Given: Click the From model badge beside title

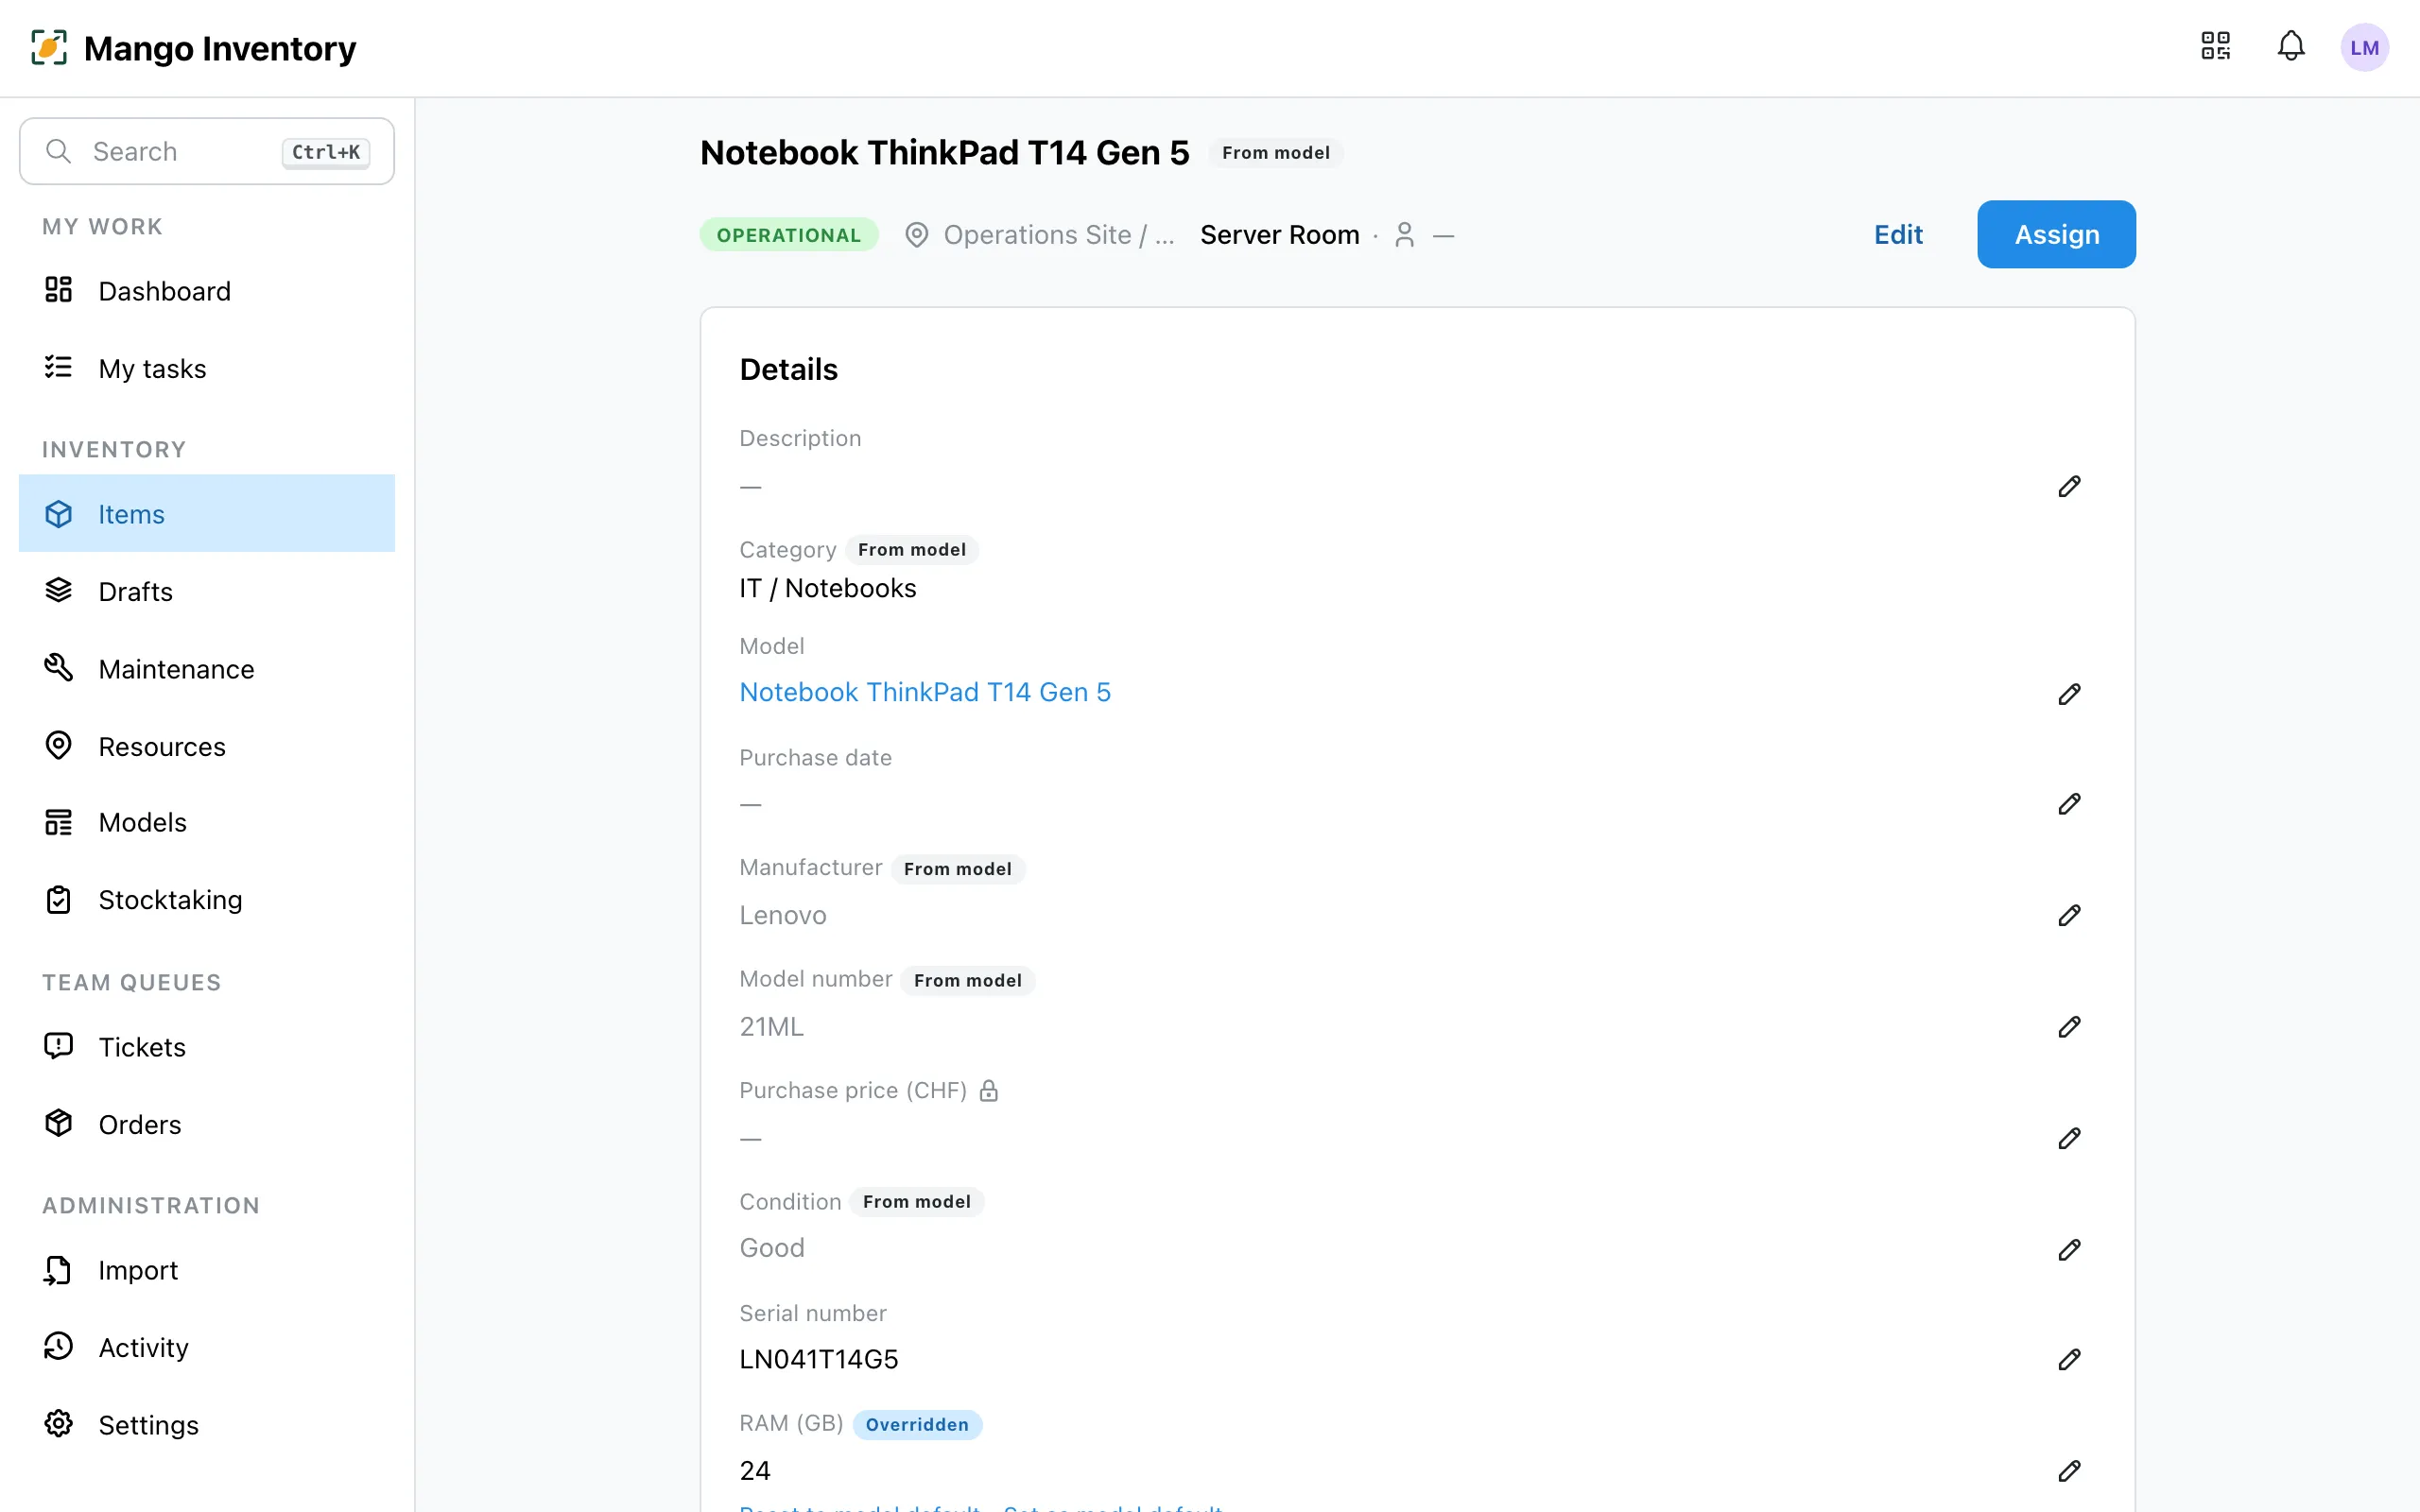Looking at the screenshot, I should (1276, 152).
